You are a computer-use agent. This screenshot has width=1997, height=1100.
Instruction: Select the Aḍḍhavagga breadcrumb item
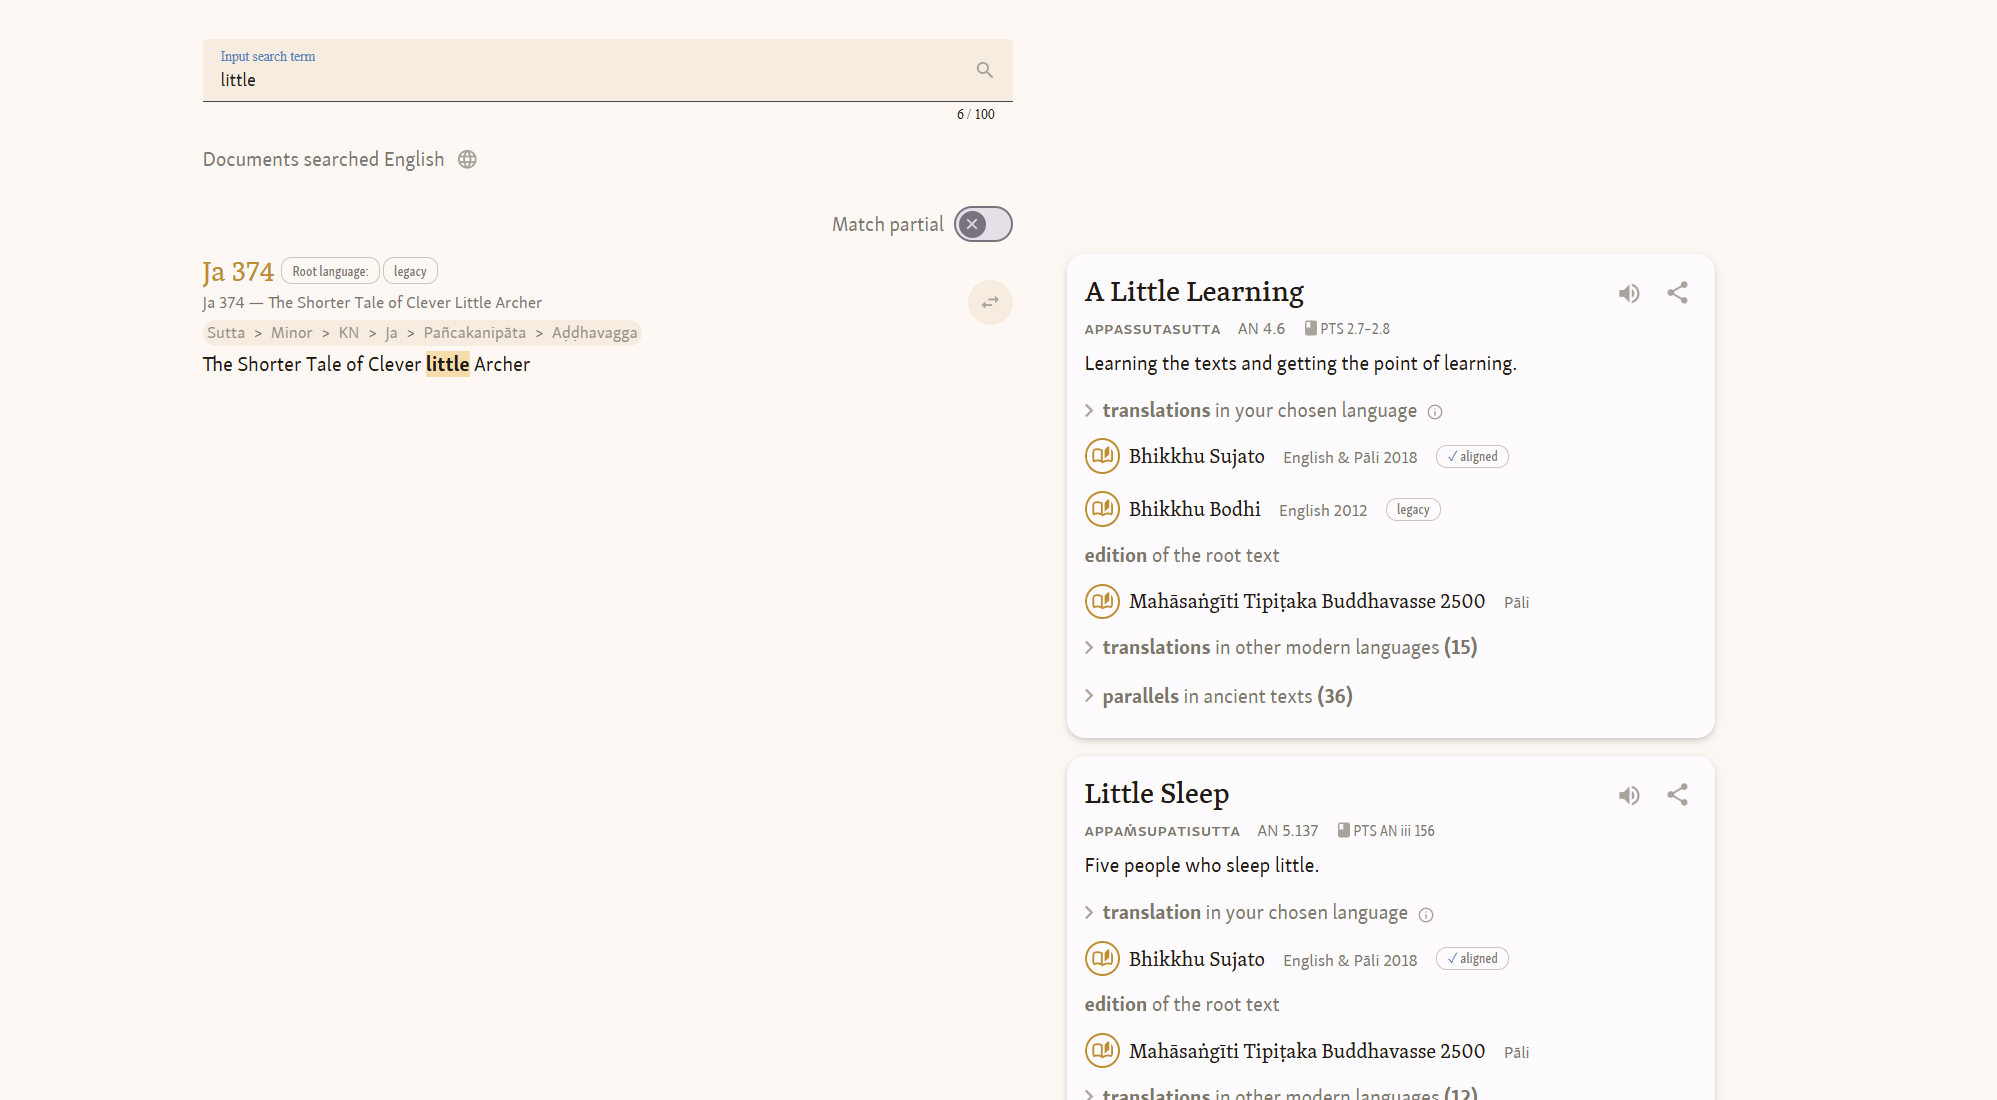[594, 333]
